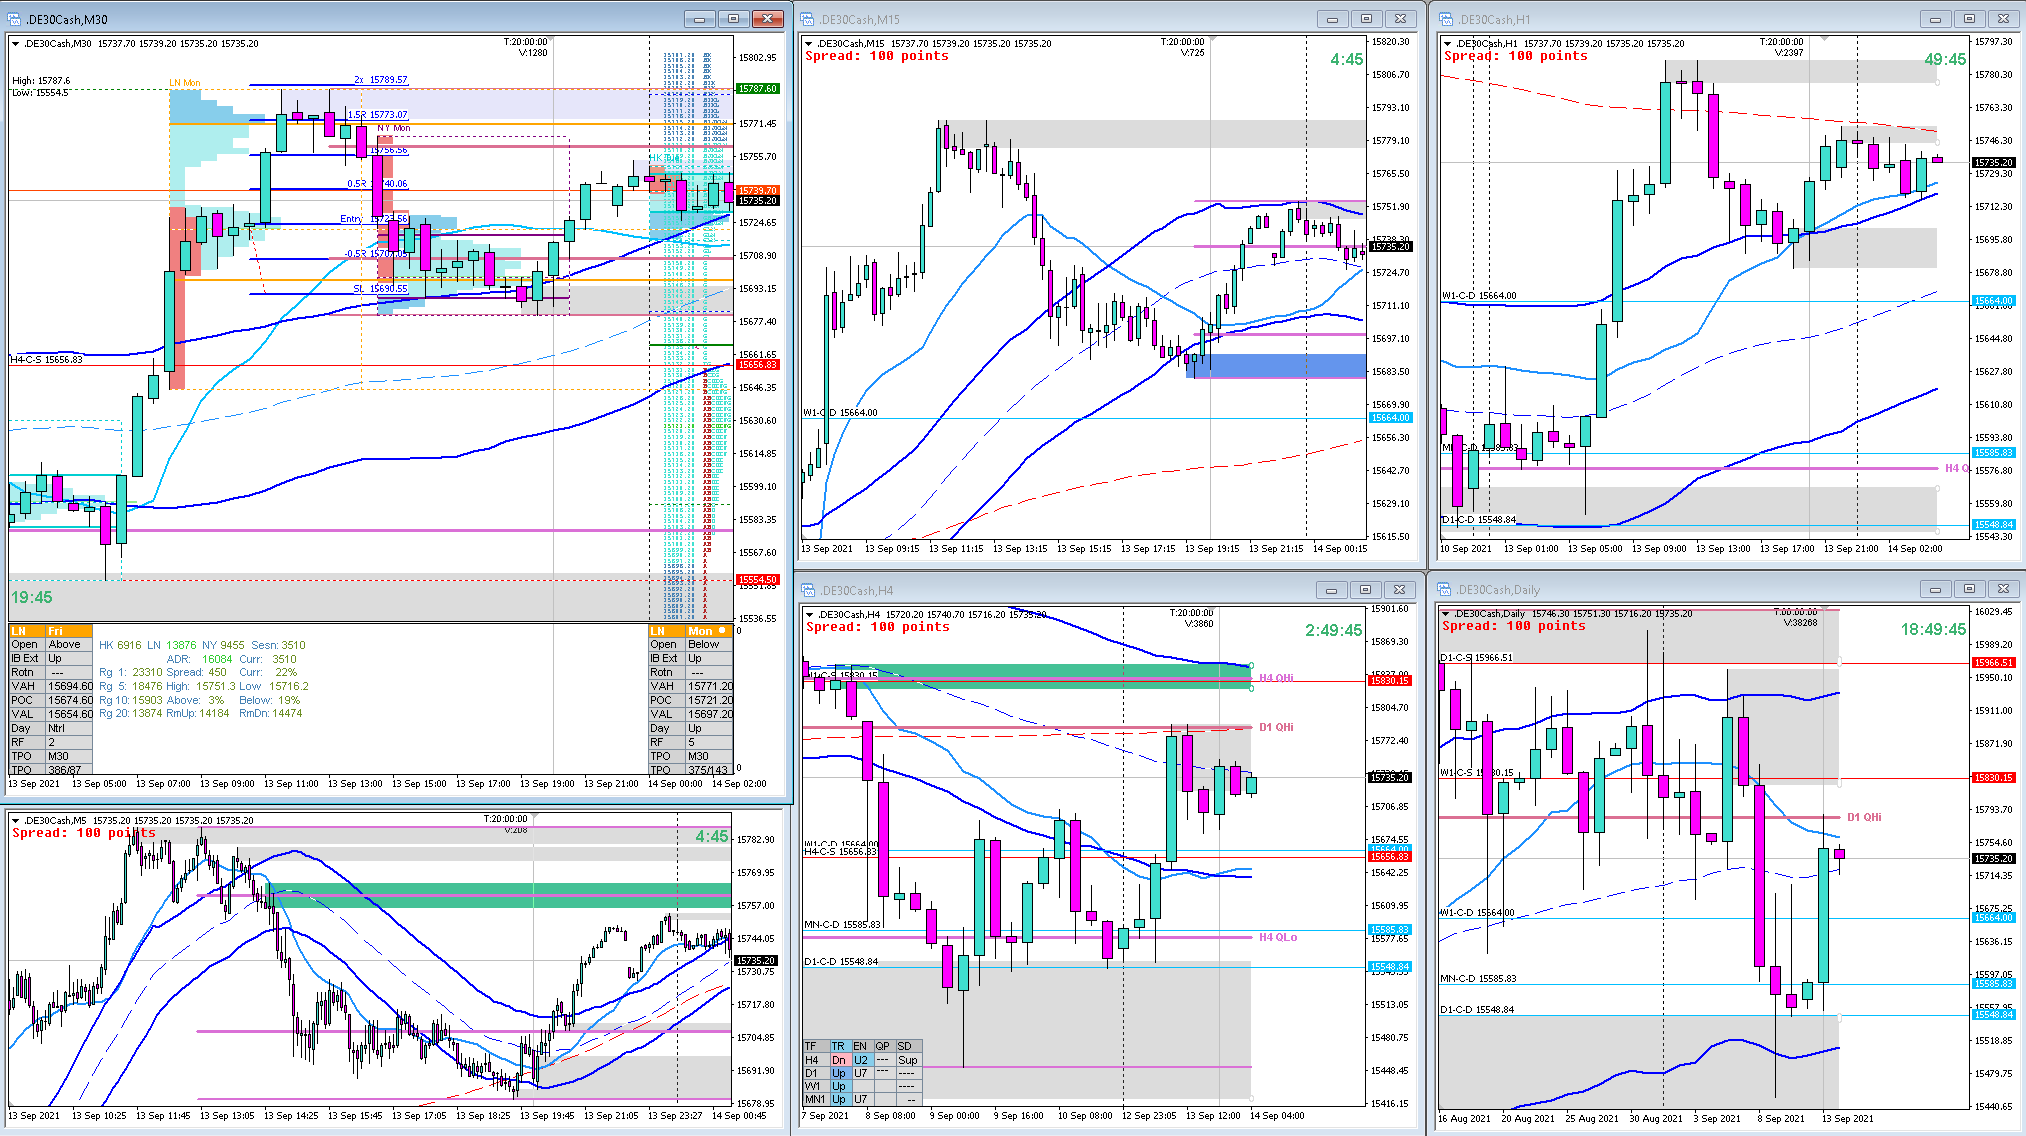This screenshot has height=1136, width=2026.
Task: Restore the .DE30Cash,H1 window using its middle button
Action: (1969, 19)
